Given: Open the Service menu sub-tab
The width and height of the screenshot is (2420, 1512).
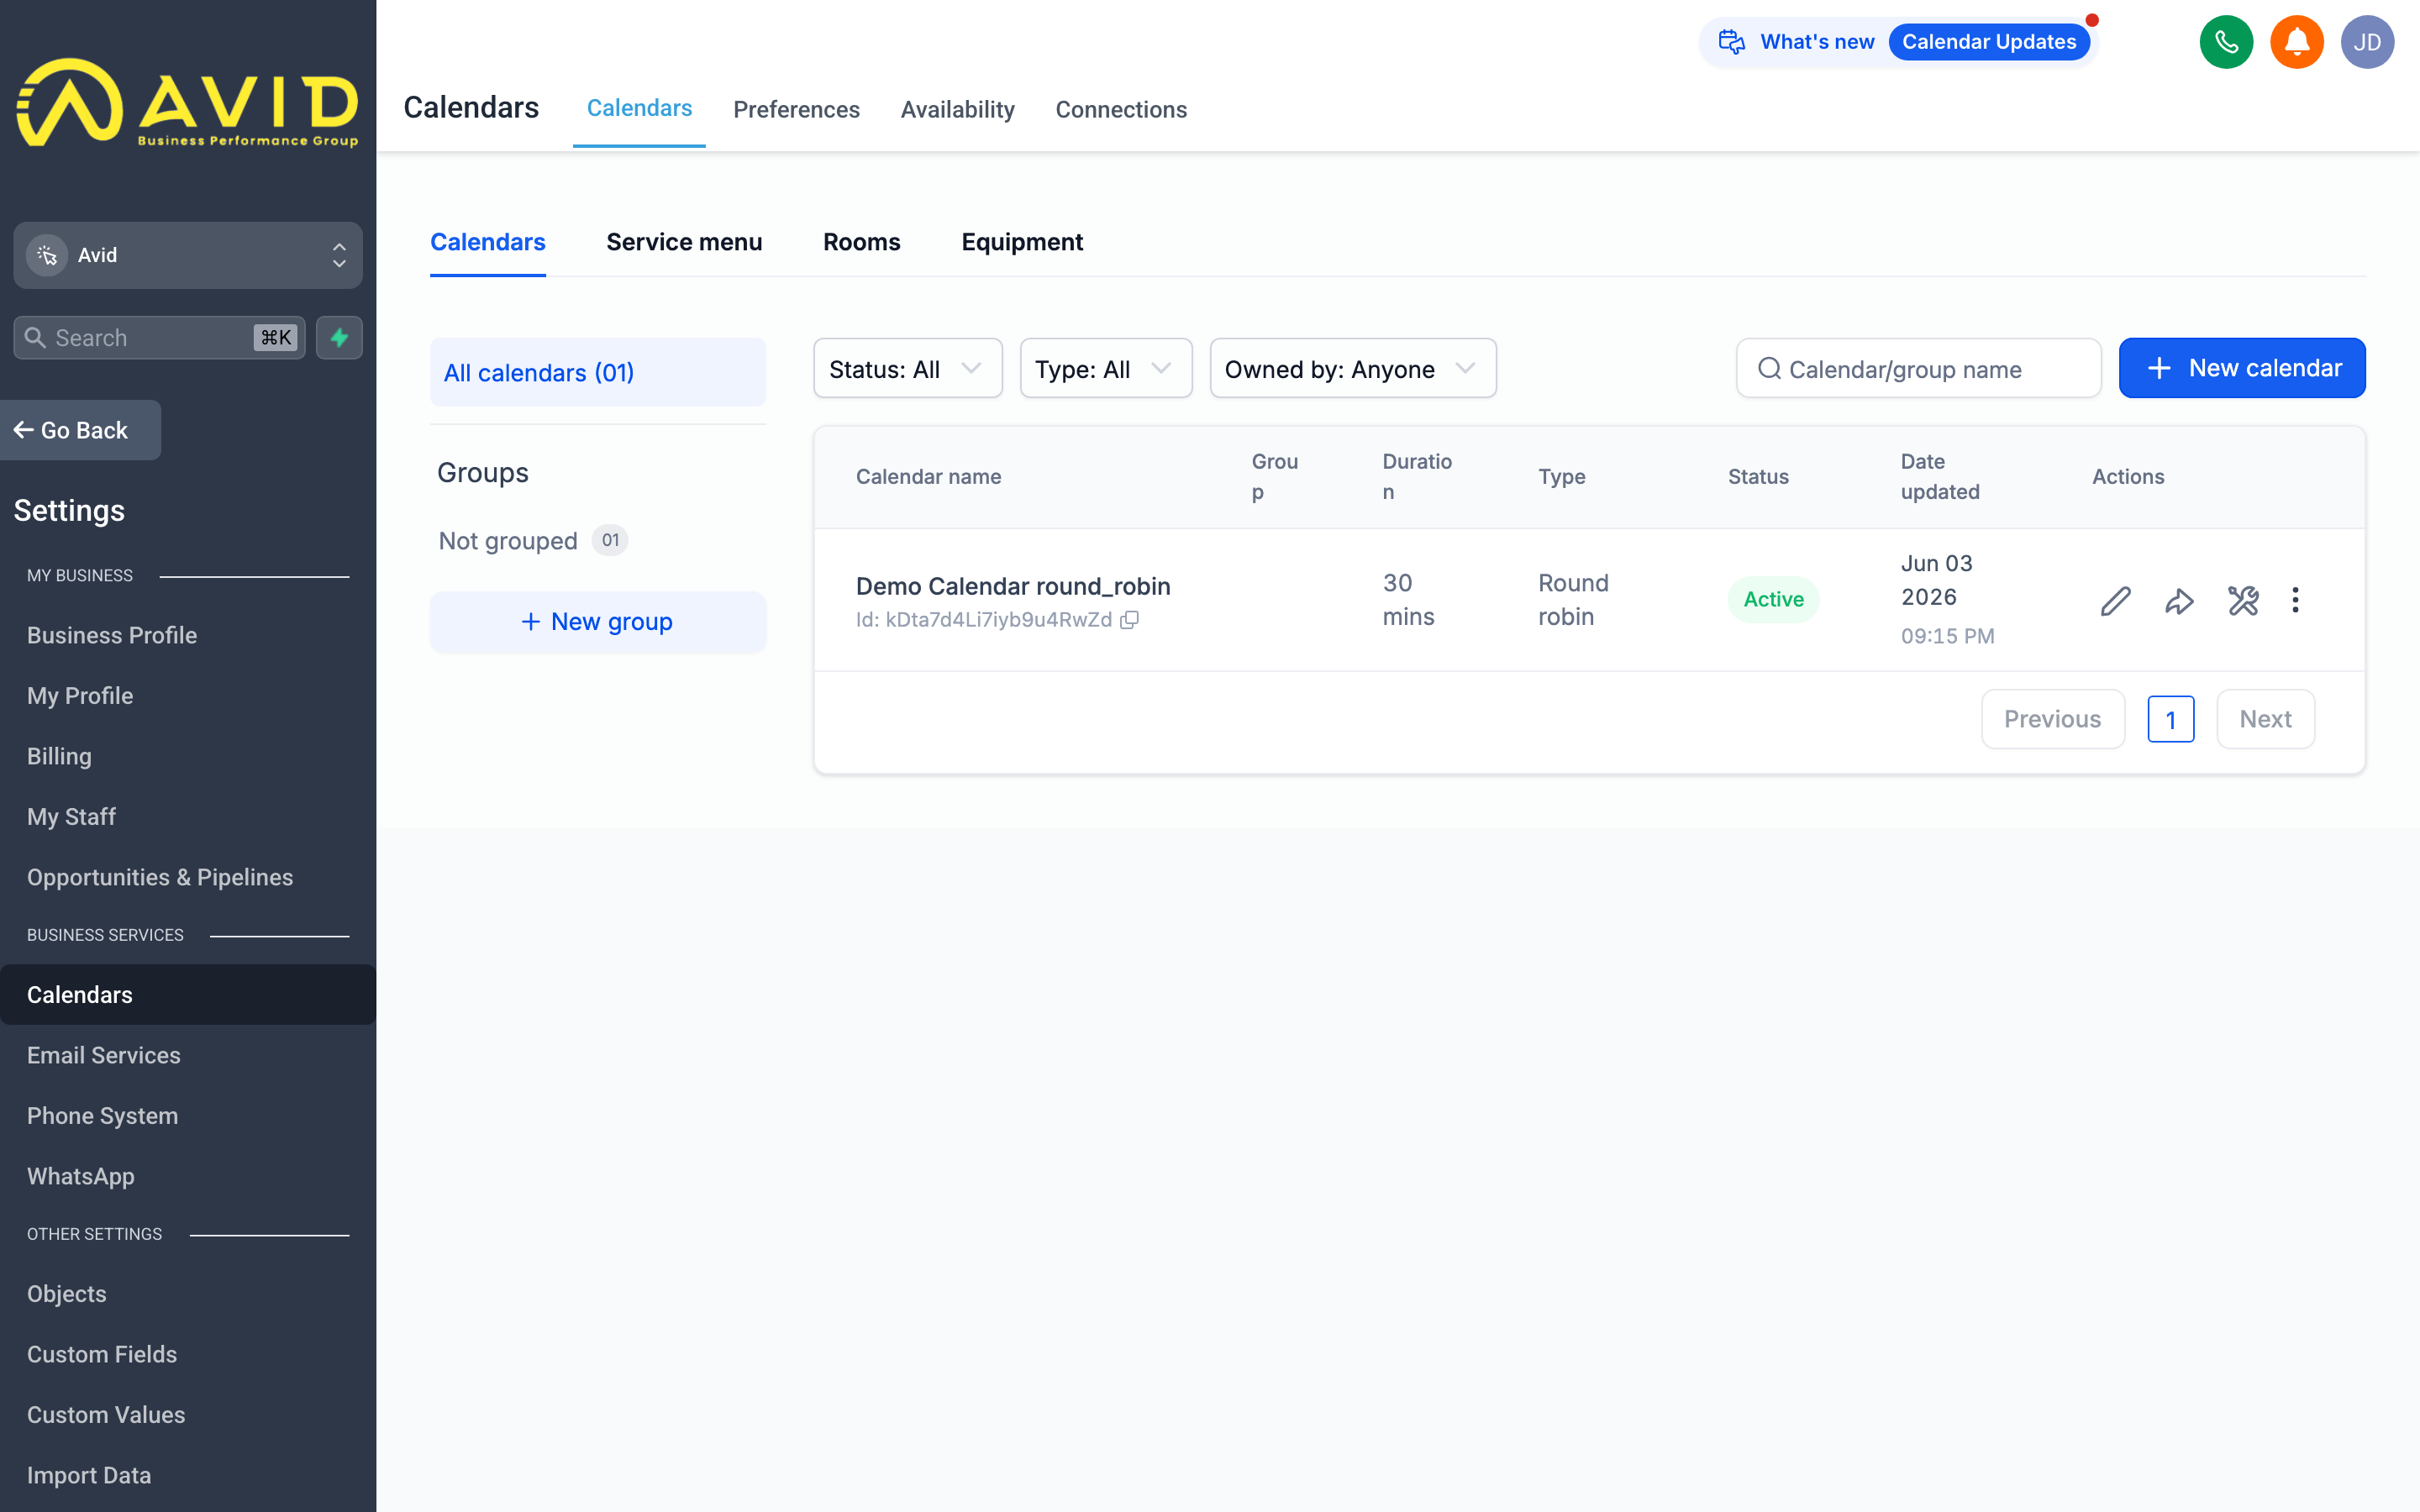Looking at the screenshot, I should 684,242.
